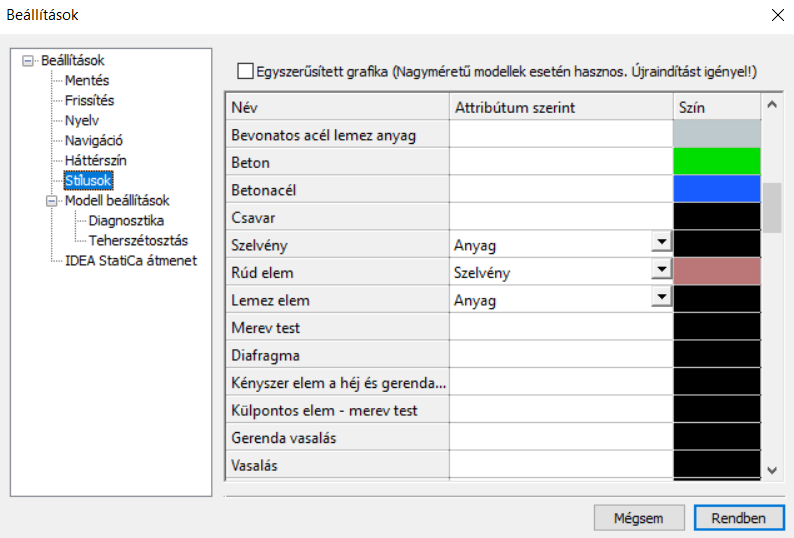
Task: Enable the Egyszerűsített grafika checkbox
Action: tap(245, 71)
